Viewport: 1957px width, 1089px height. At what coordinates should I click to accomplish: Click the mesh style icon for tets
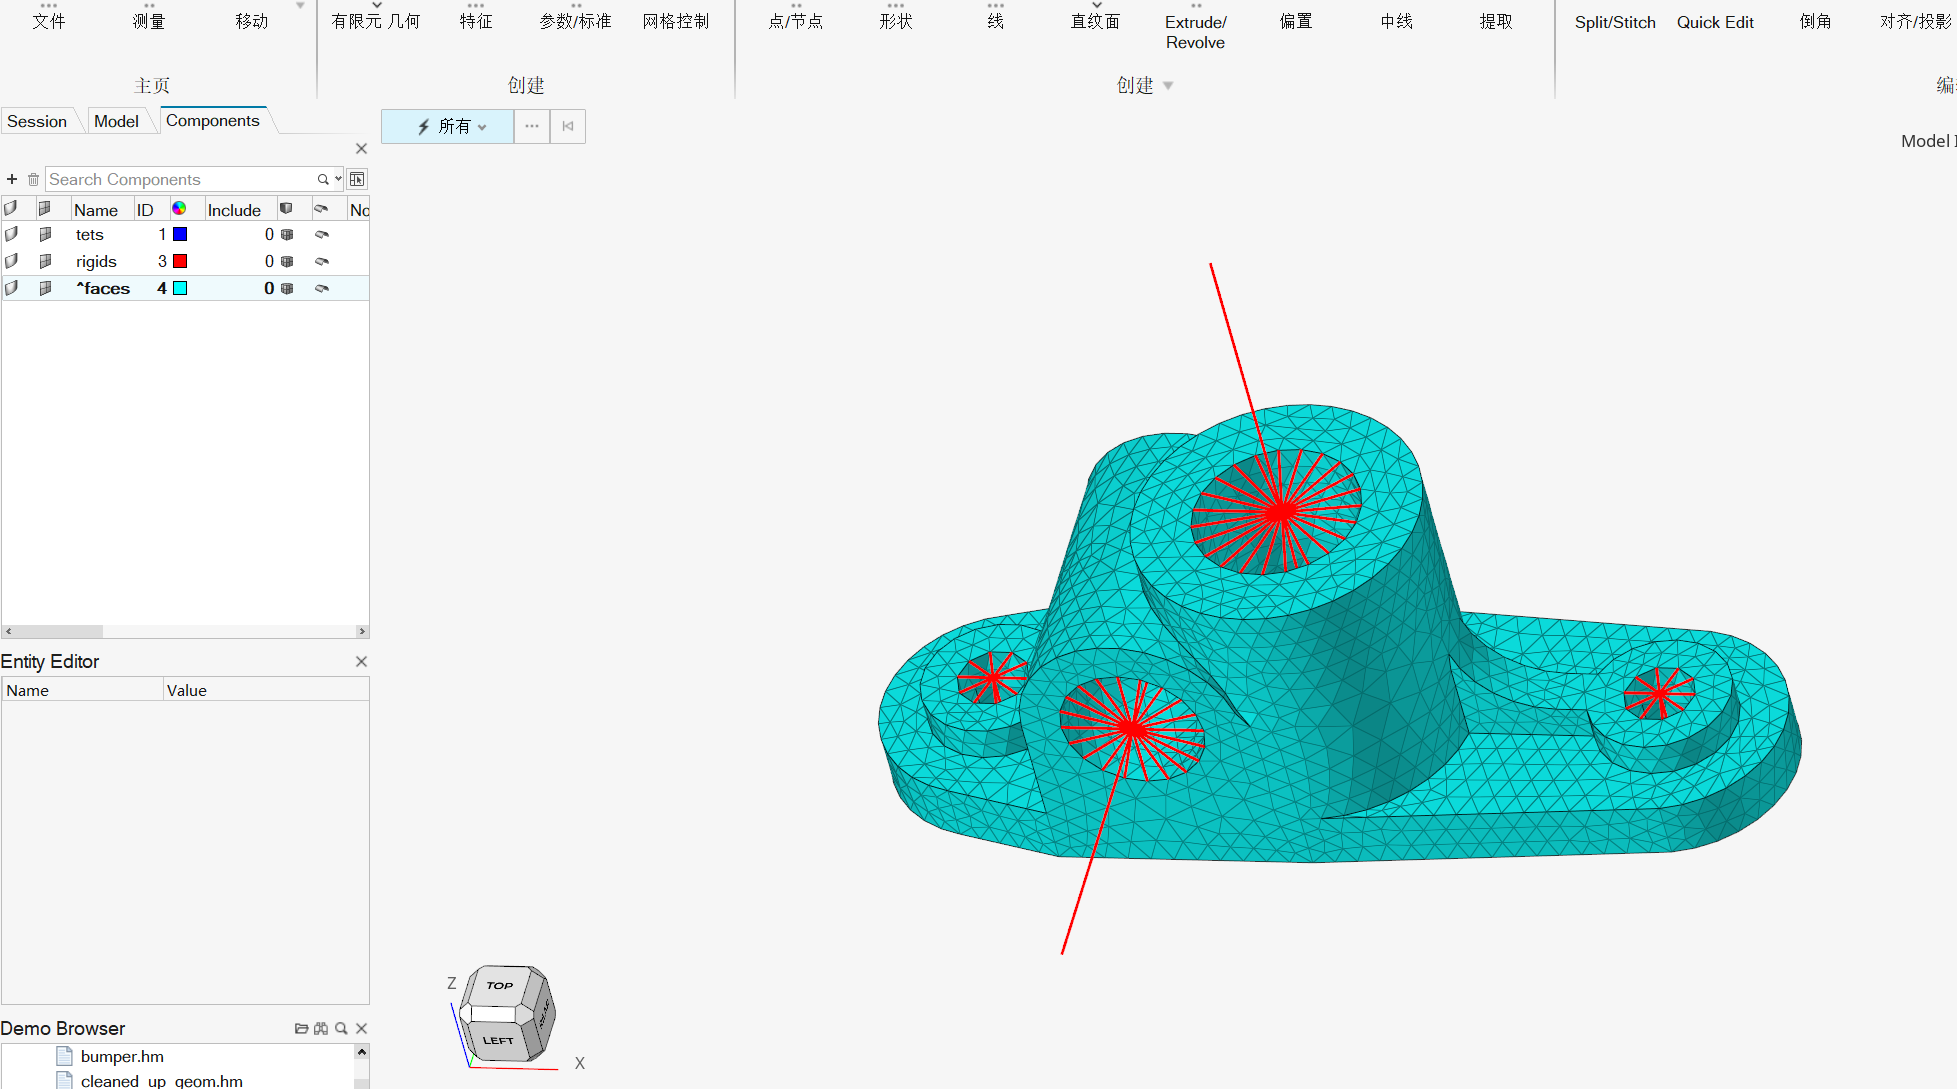(x=287, y=234)
